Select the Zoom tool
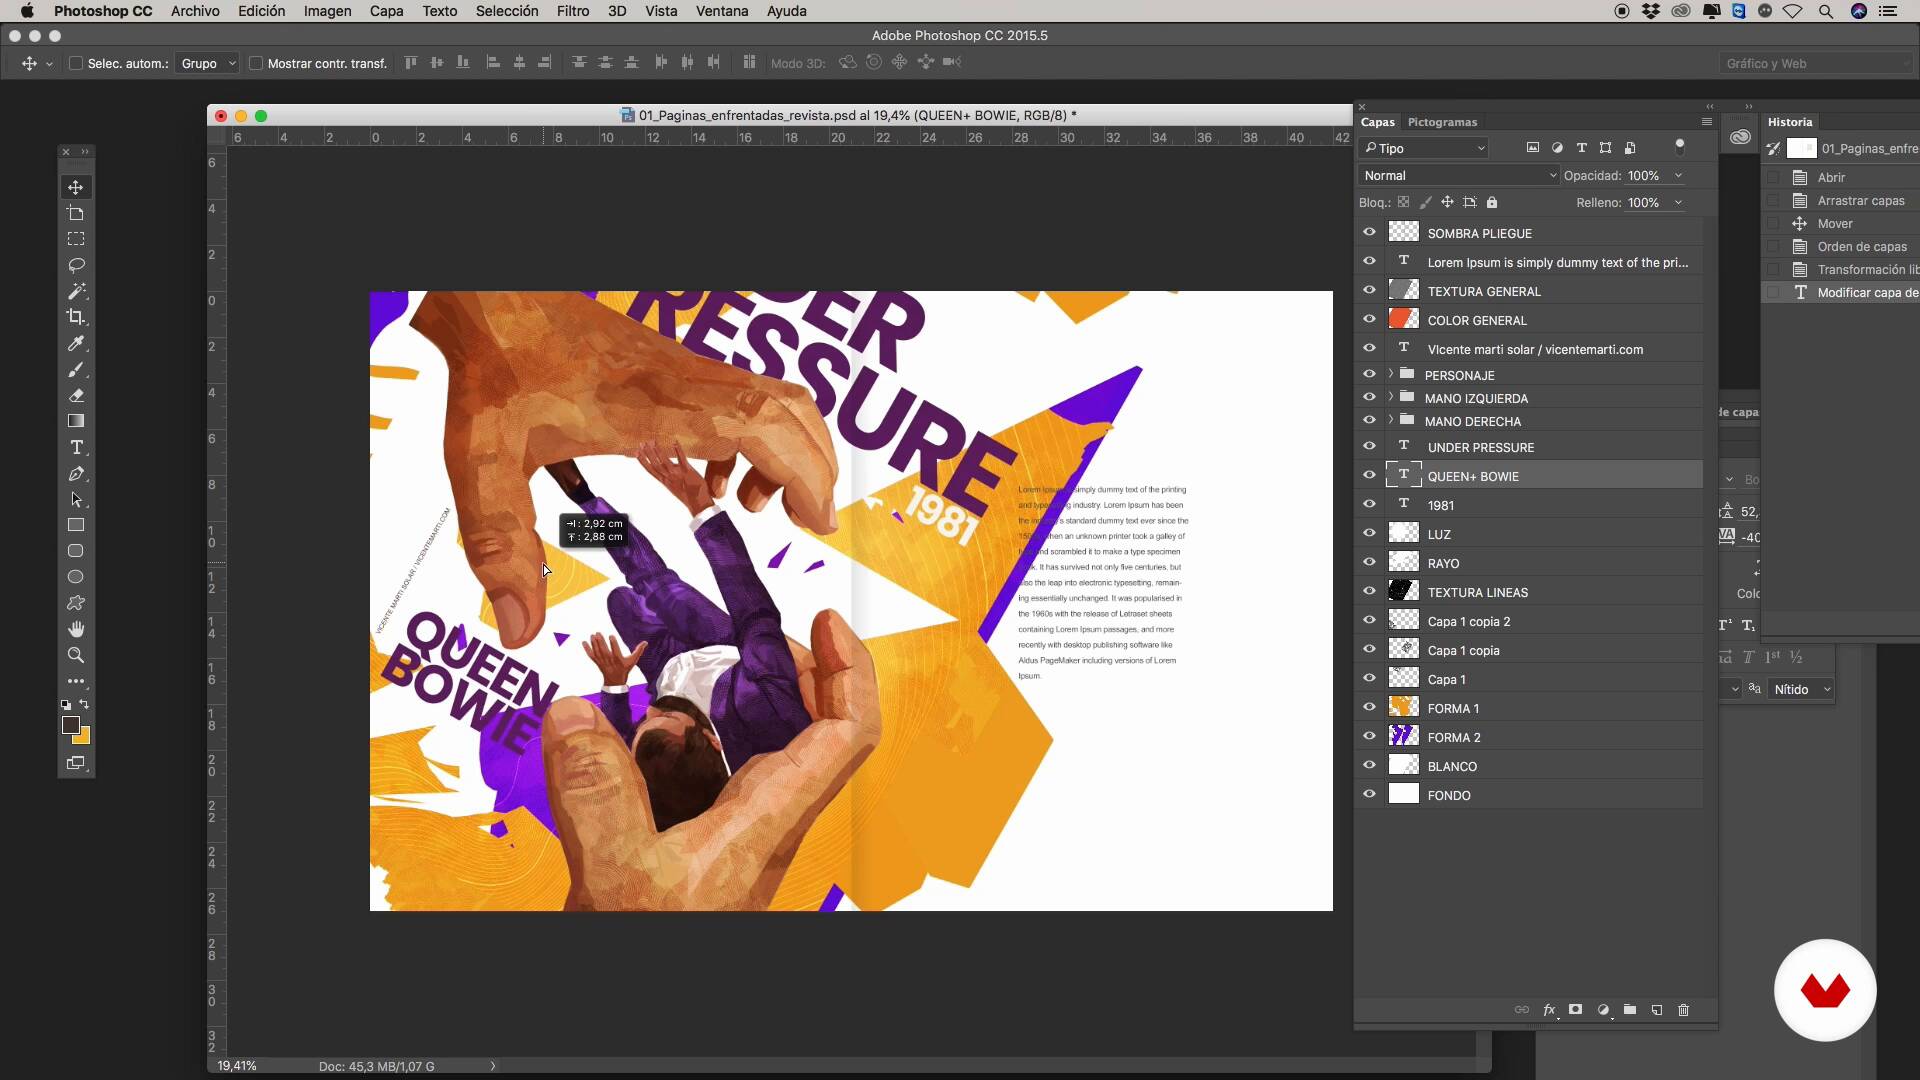 coord(76,655)
